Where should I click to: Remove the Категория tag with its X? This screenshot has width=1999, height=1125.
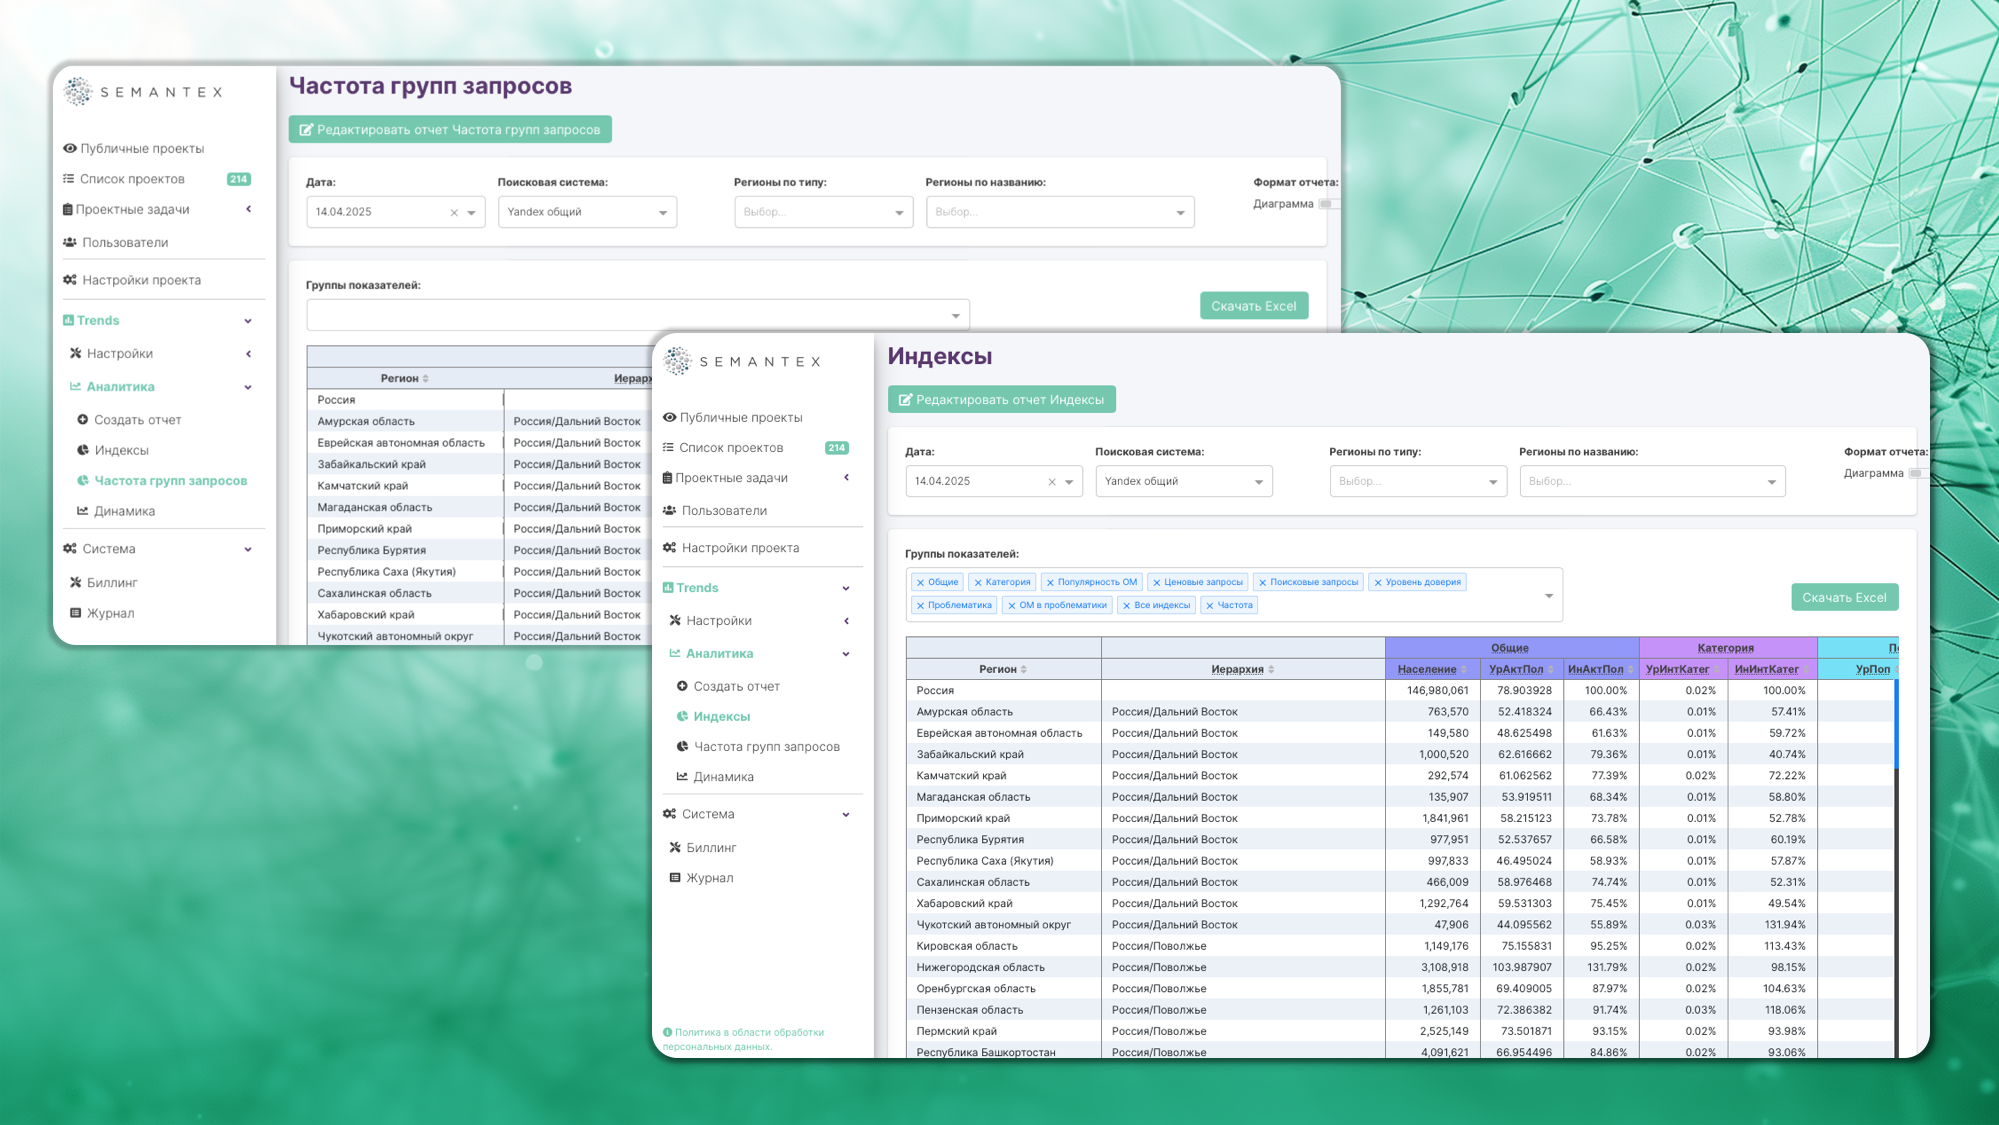coord(978,582)
